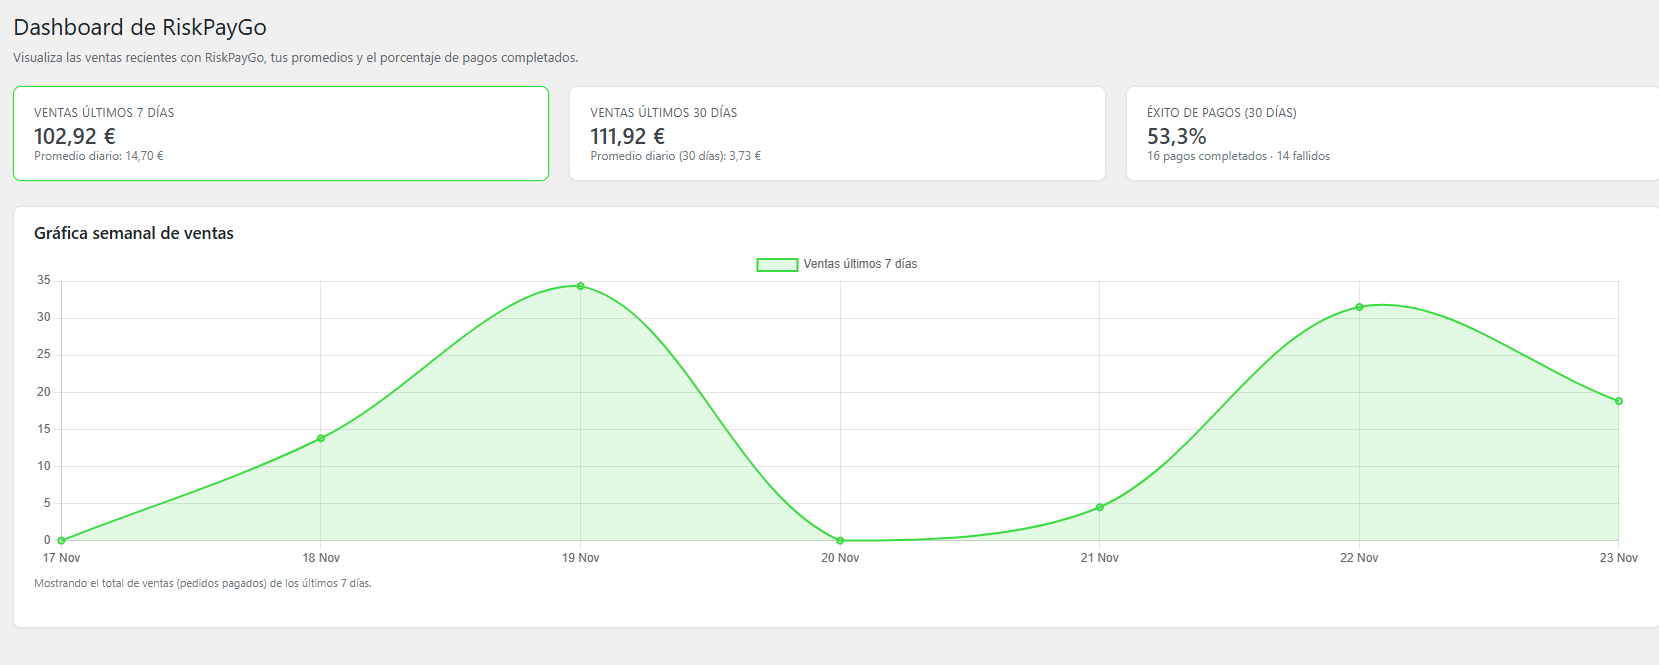Click '16 pagos completados · 14 fallidos' text
Image resolution: width=1659 pixels, height=665 pixels.
pos(1238,156)
